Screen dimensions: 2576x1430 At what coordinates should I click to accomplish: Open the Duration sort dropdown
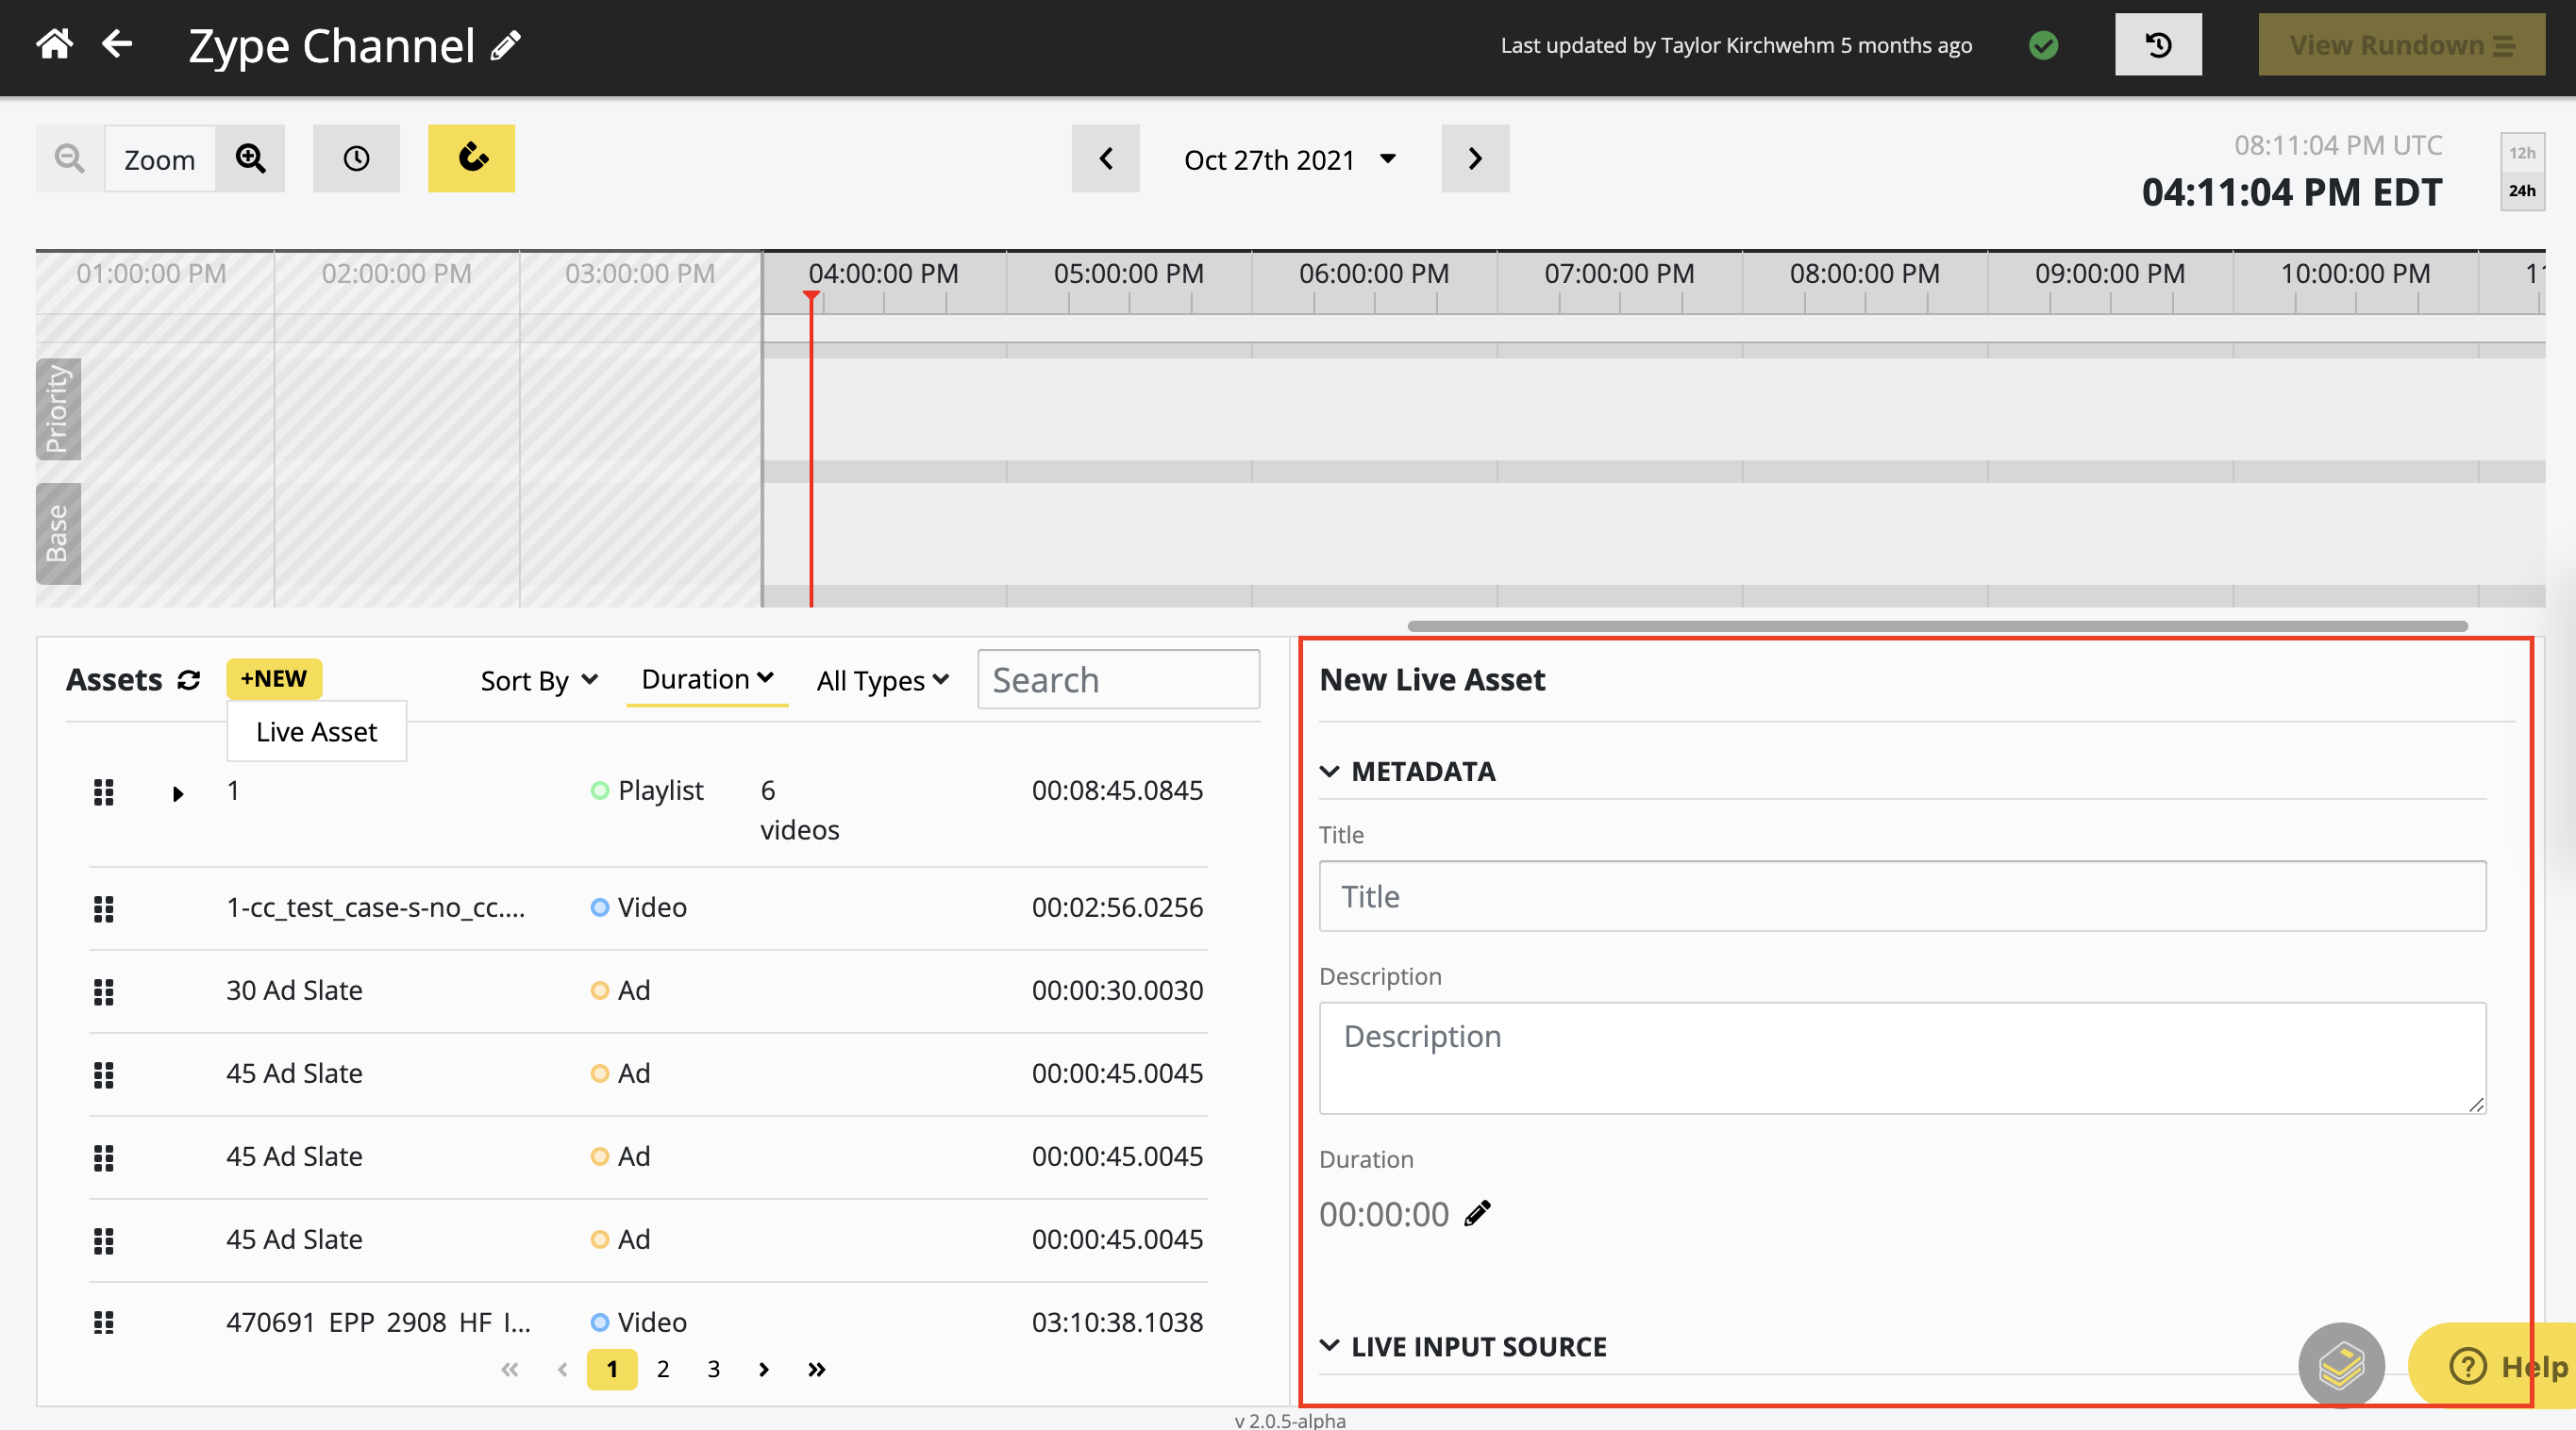[707, 679]
